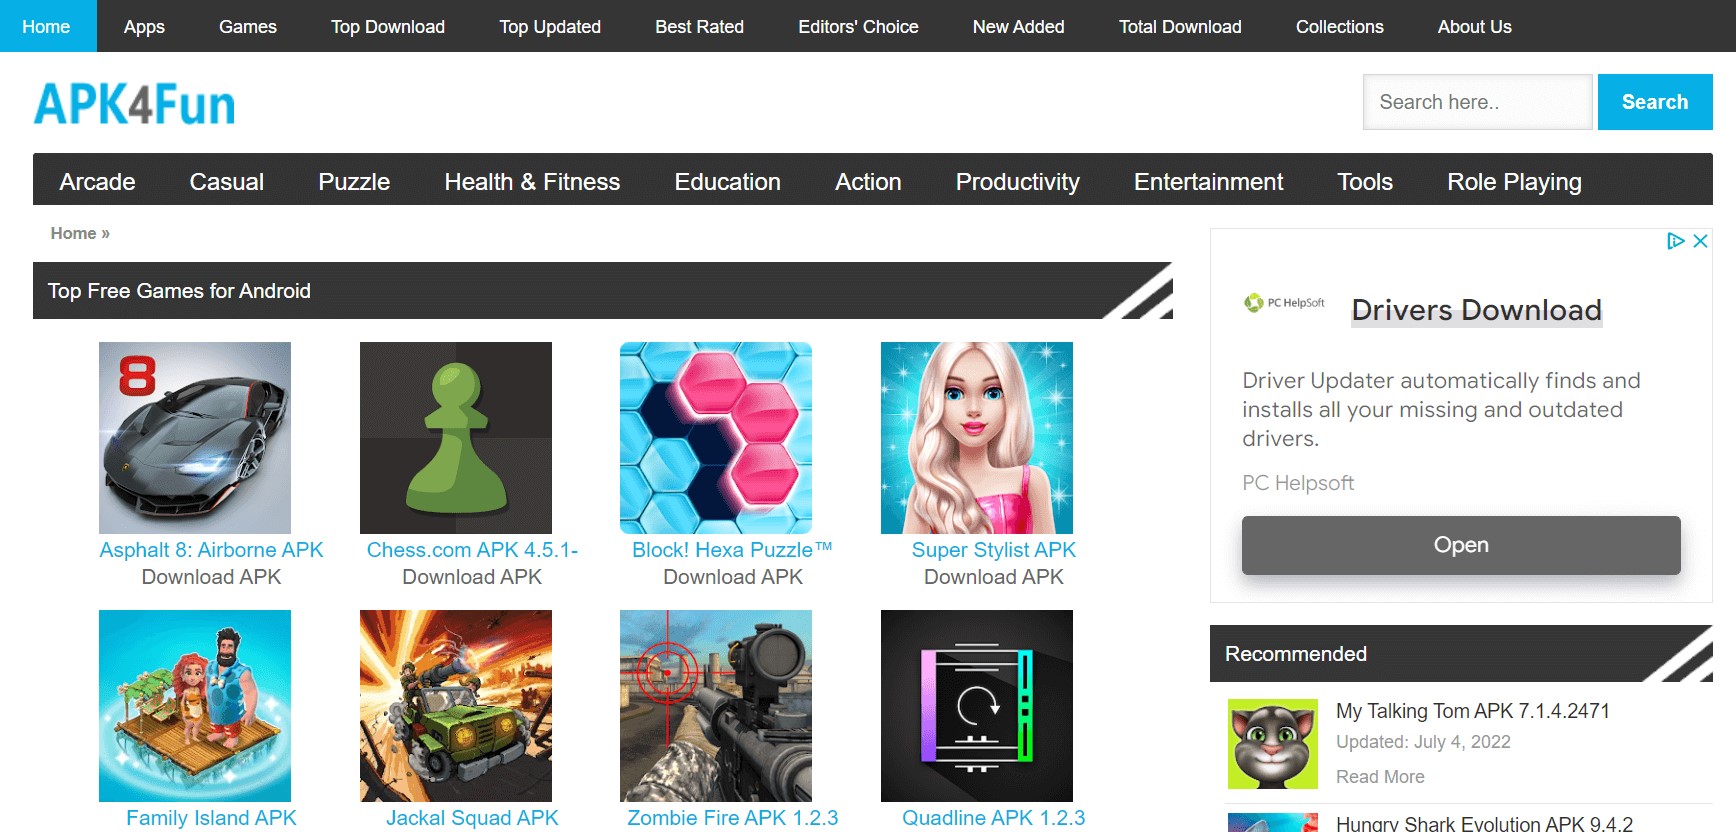
Task: Open the Read More link for Talking Tom
Action: 1380,777
